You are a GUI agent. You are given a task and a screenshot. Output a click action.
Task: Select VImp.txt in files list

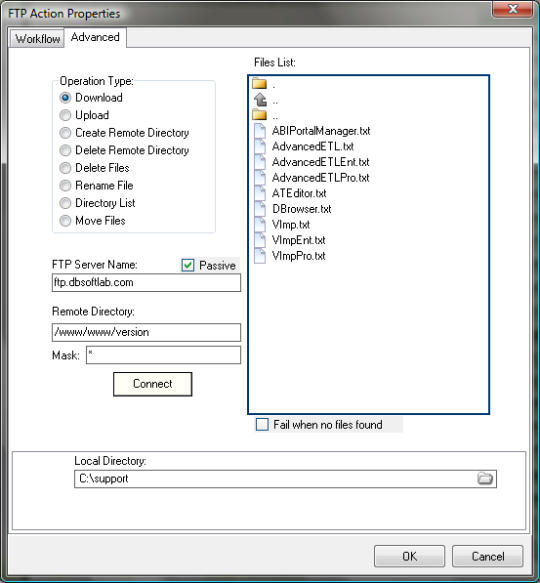coord(291,225)
